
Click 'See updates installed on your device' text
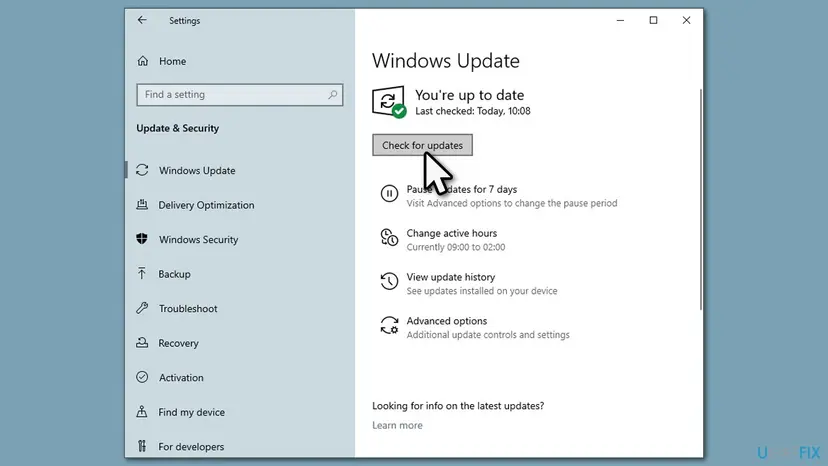(482, 291)
